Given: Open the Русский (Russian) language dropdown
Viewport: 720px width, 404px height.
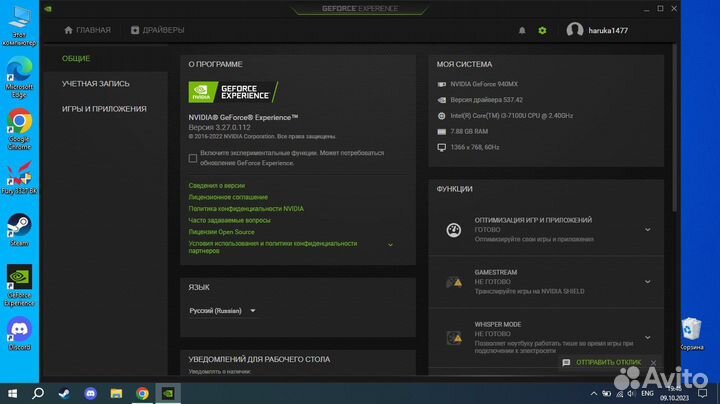Looking at the screenshot, I should tap(223, 311).
